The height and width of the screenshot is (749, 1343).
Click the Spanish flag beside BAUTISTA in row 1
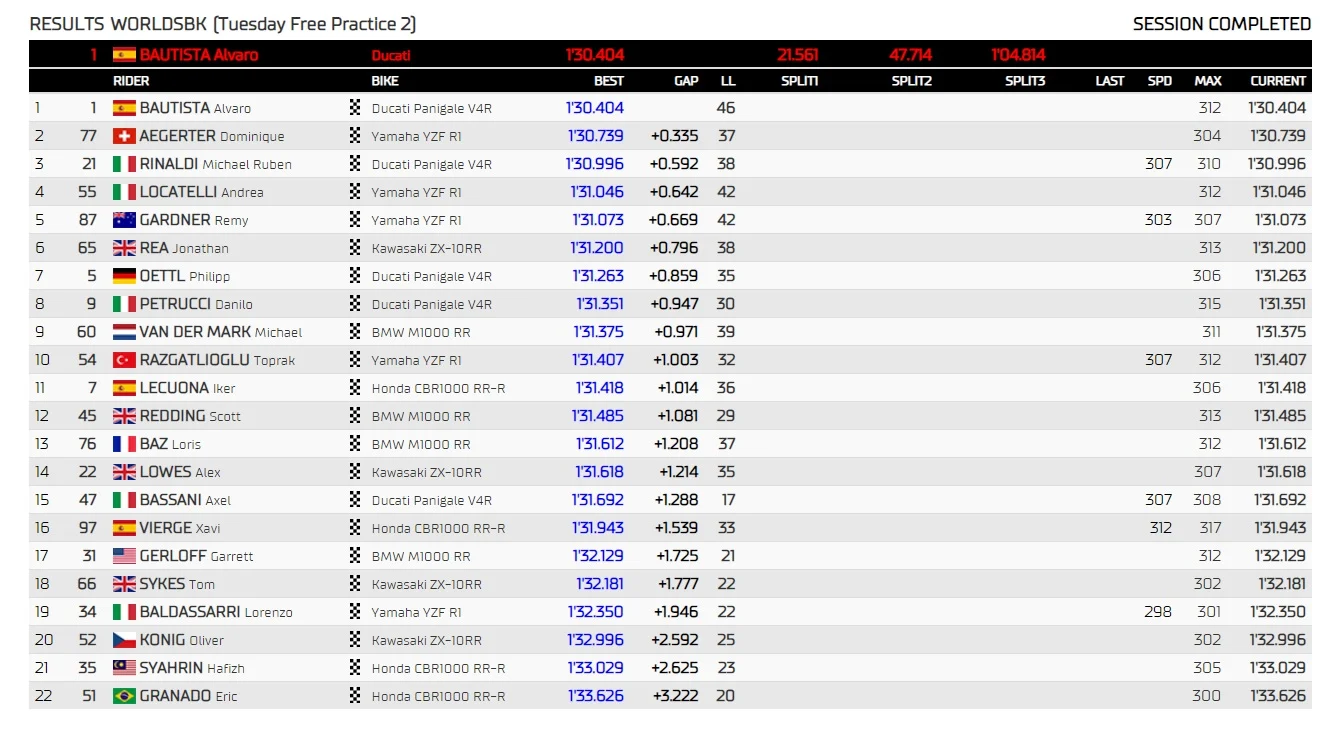pos(124,108)
